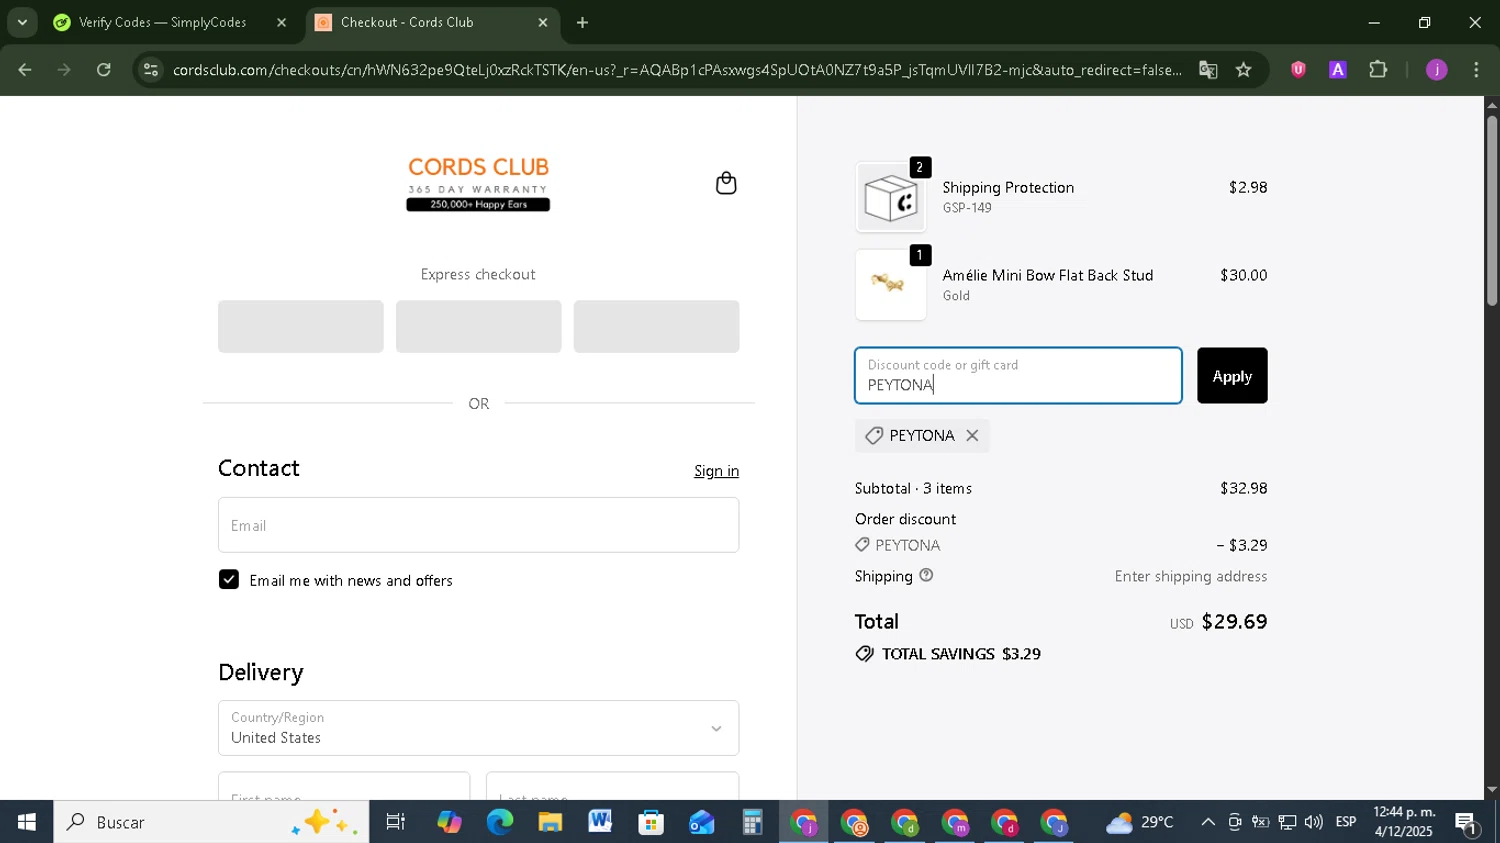1500x843 pixels.
Task: Open the red shield extension icon
Action: pos(1298,70)
